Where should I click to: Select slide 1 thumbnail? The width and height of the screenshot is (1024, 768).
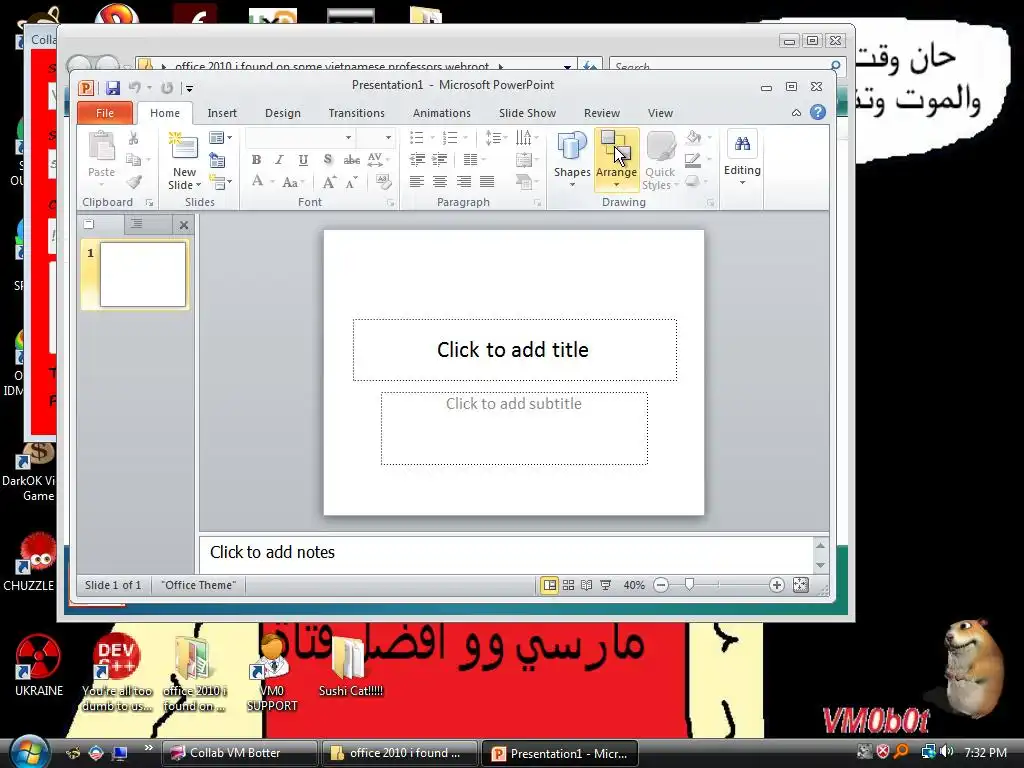tap(142, 274)
